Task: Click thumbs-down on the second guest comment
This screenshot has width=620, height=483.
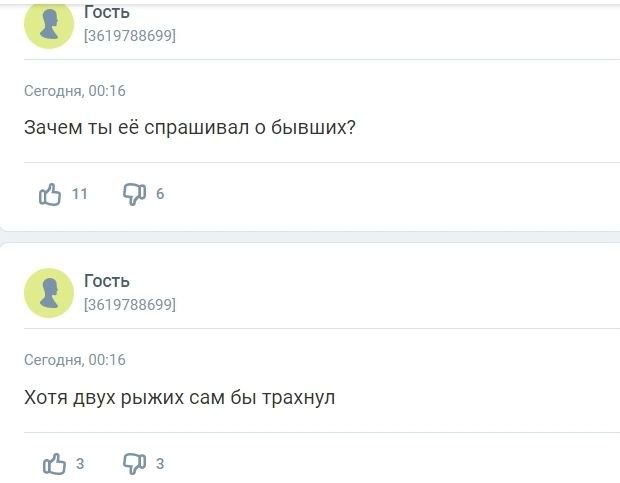Action: (134, 463)
